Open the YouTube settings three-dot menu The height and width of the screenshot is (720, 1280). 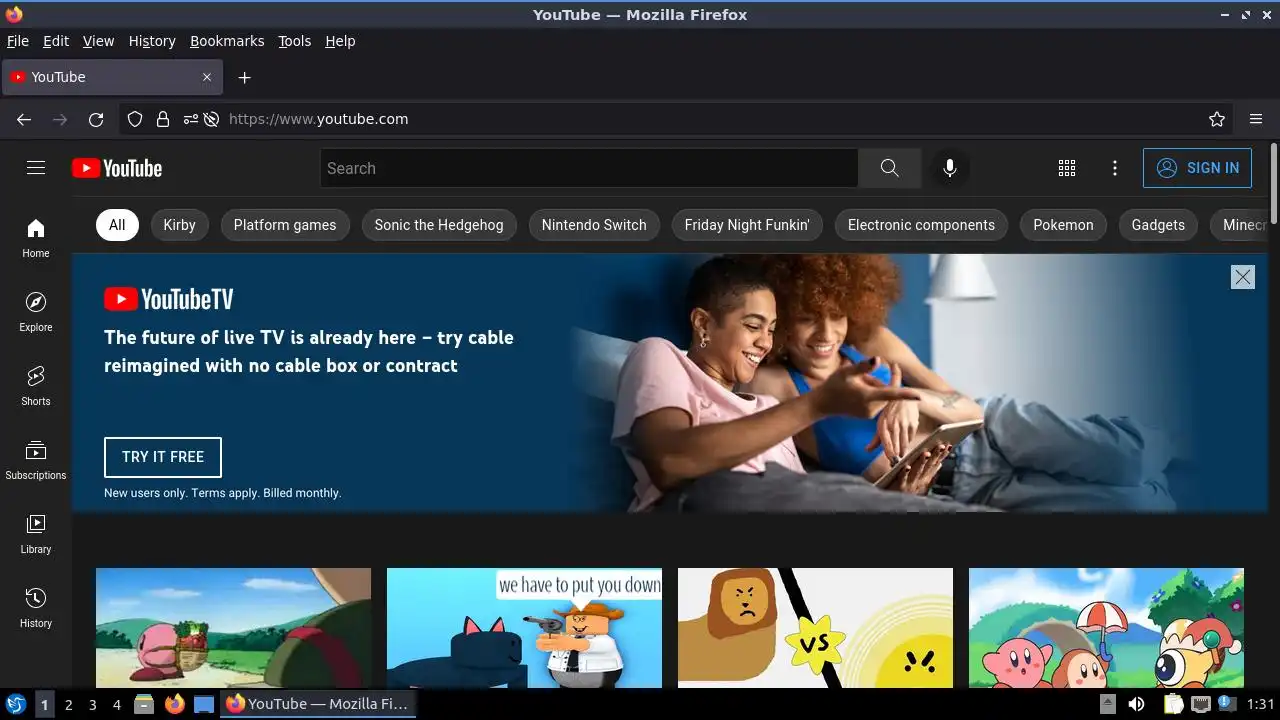tap(1115, 168)
